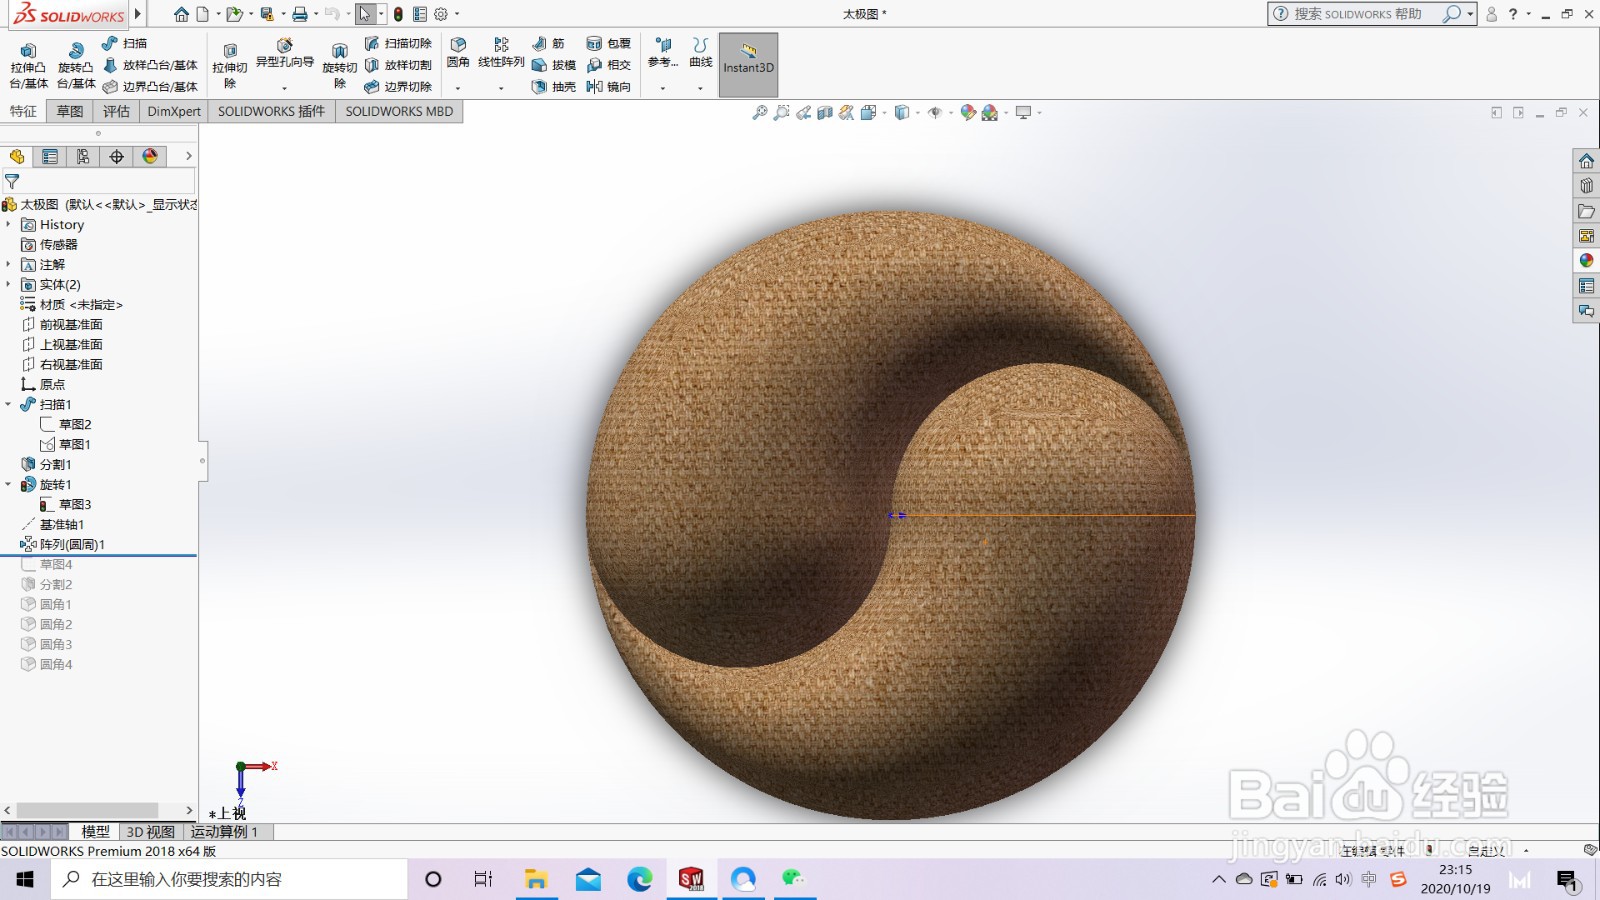Open the Custom Properties task pane icon
Image resolution: width=1600 pixels, height=900 pixels.
click(x=1586, y=286)
